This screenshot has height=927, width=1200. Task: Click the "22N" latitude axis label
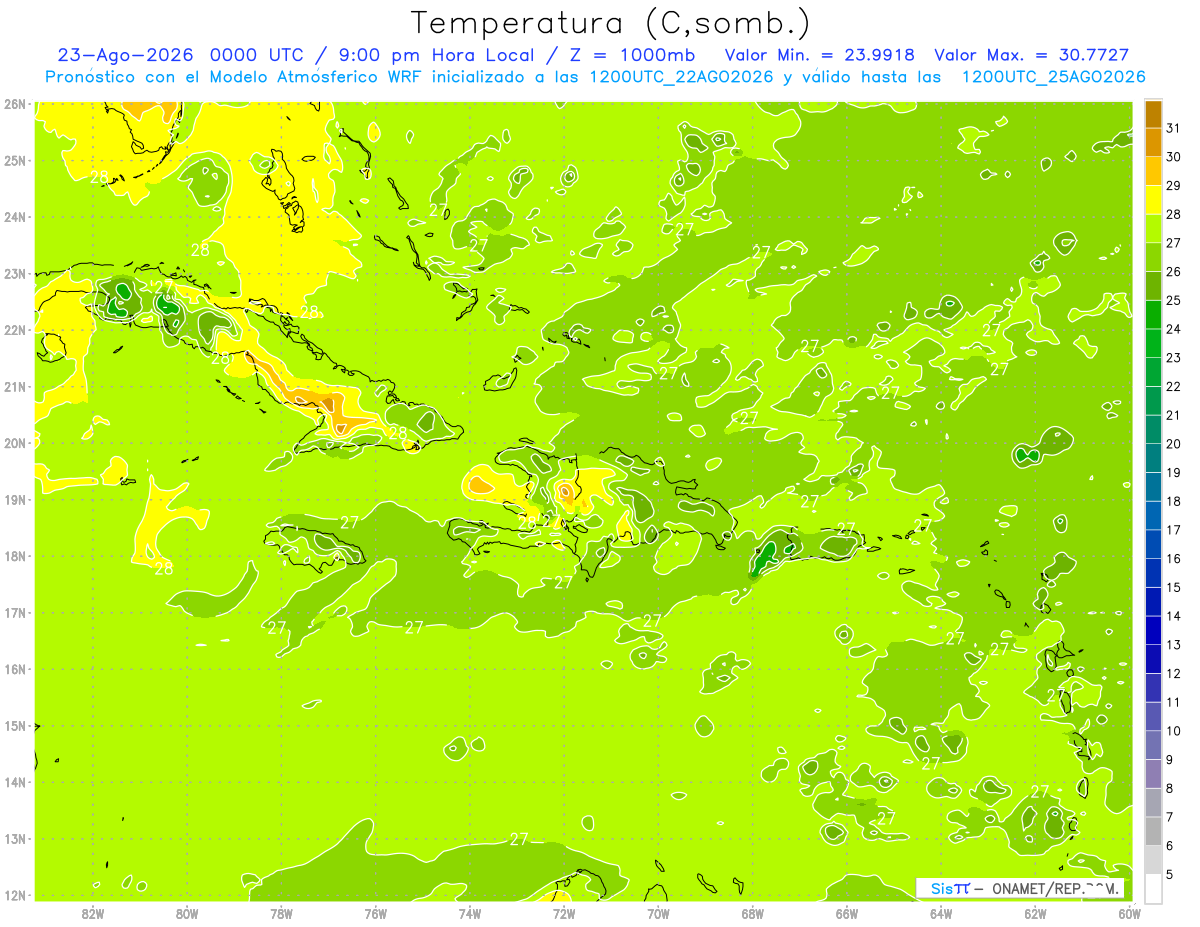pyautogui.click(x=14, y=330)
